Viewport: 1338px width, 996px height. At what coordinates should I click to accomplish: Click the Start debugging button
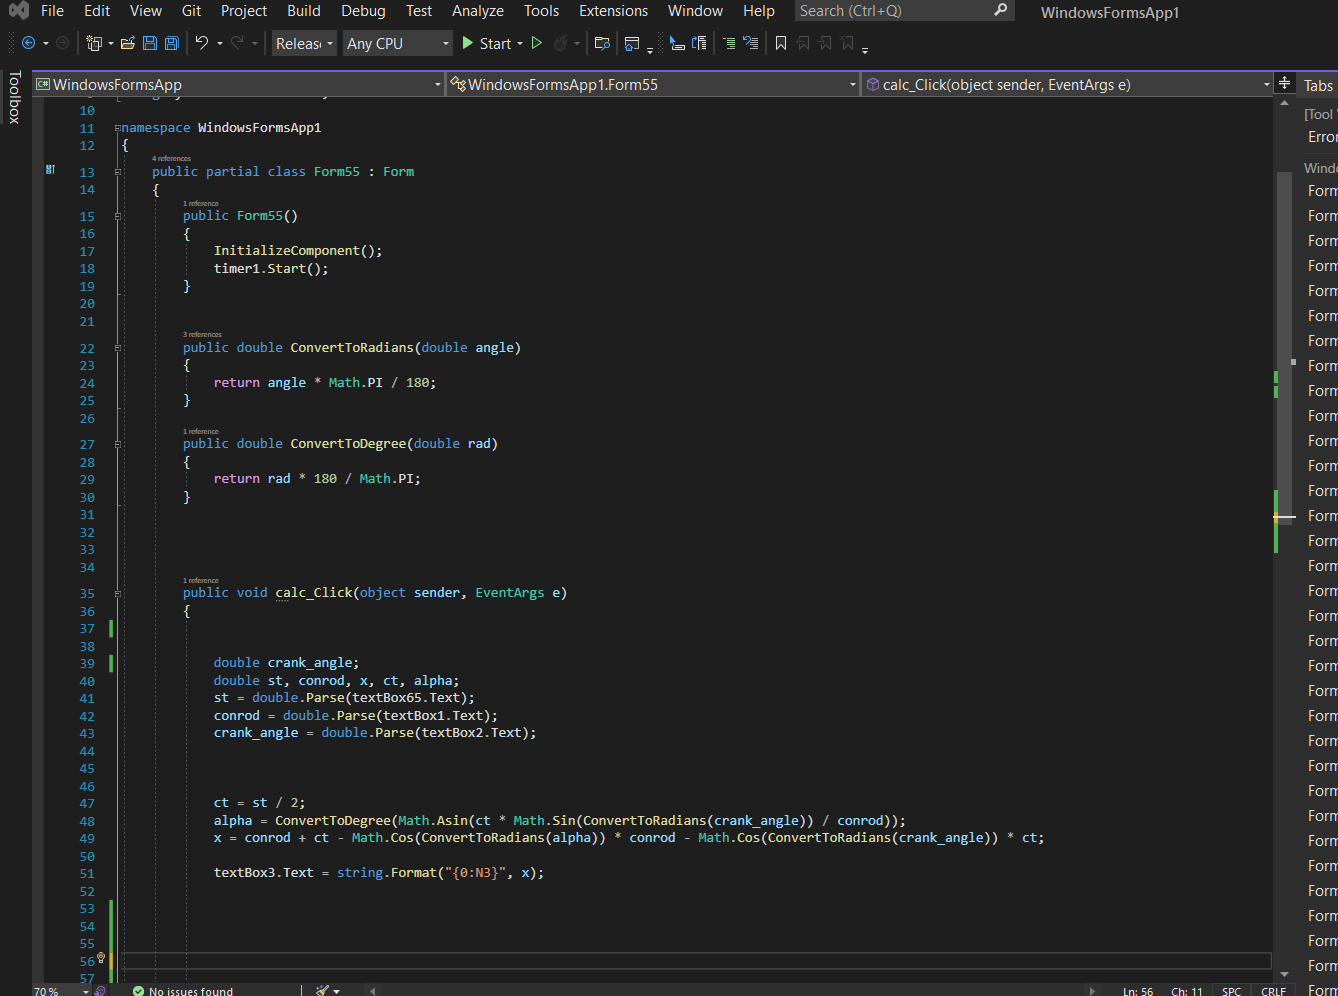487,43
